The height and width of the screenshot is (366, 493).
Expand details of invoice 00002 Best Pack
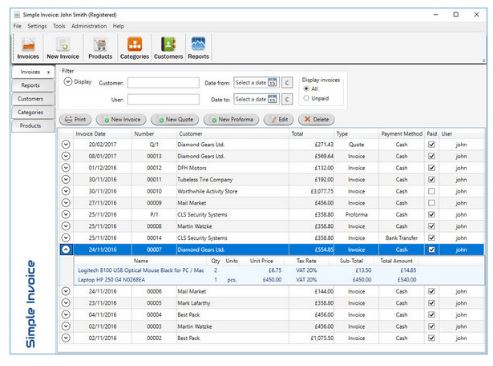coord(66,338)
